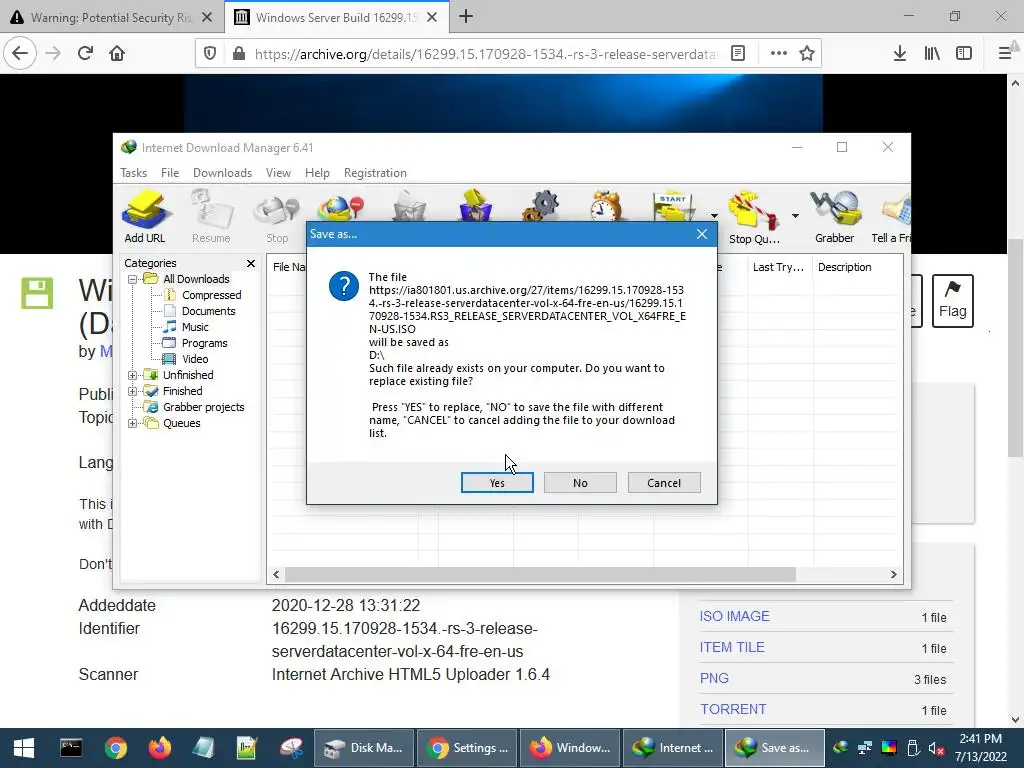Click the Stop Queue toolbar icon
The height and width of the screenshot is (768, 1024).
point(754,217)
